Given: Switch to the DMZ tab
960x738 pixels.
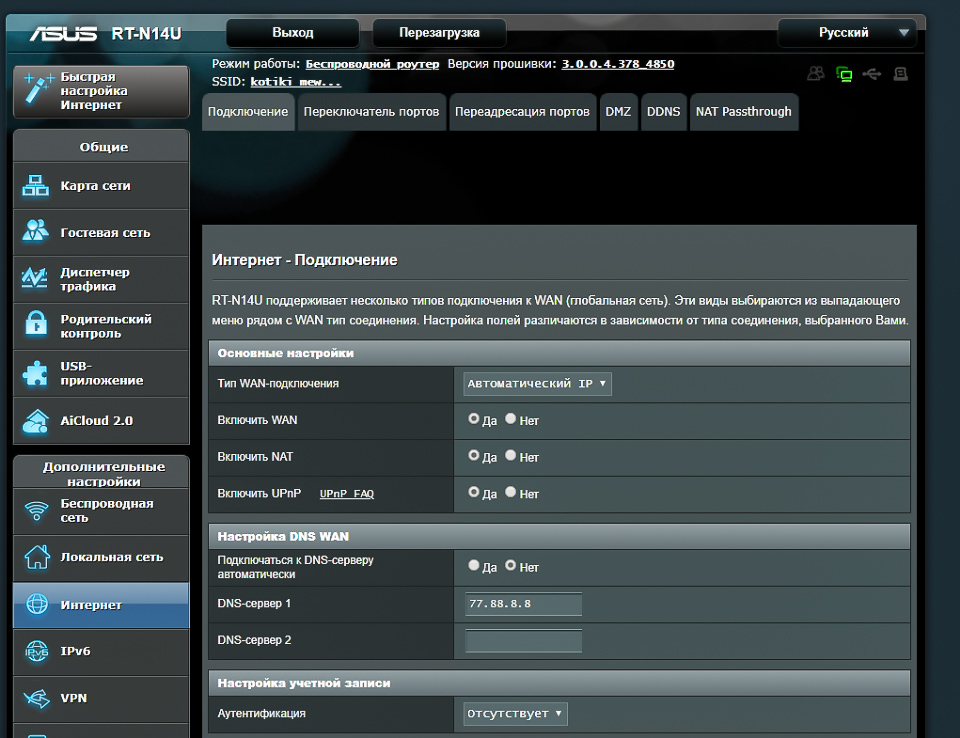Looking at the screenshot, I should point(618,112).
